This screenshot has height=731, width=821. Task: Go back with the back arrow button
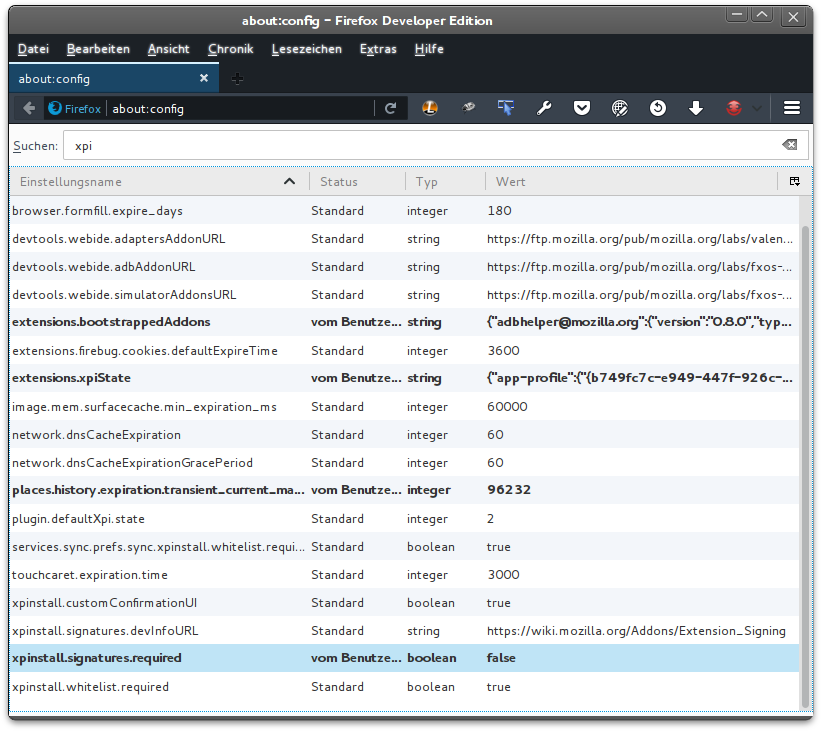[x=29, y=108]
